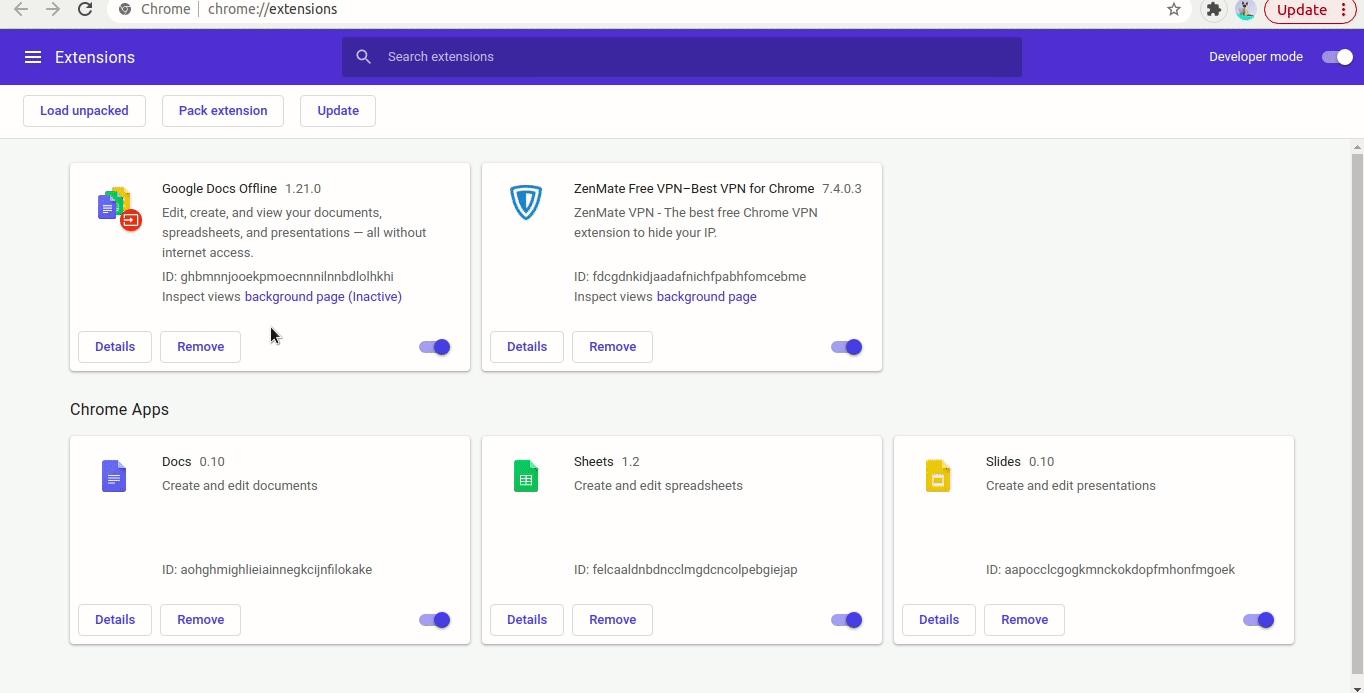Open Google Docs Offline background page link
The width and height of the screenshot is (1364, 693).
click(323, 297)
